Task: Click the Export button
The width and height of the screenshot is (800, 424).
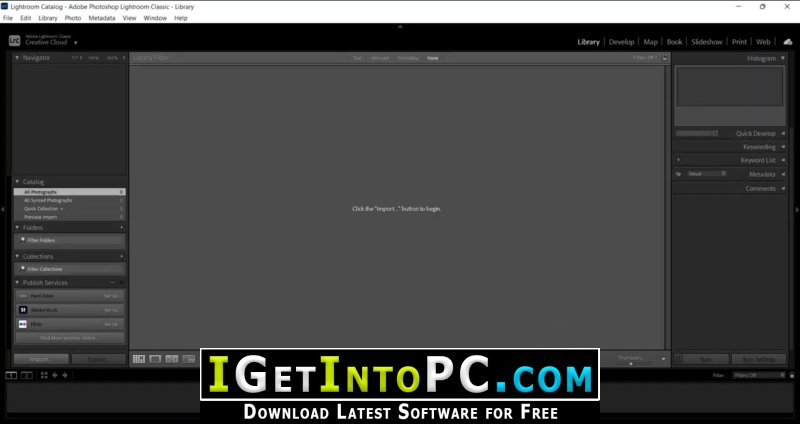Action: point(98,359)
